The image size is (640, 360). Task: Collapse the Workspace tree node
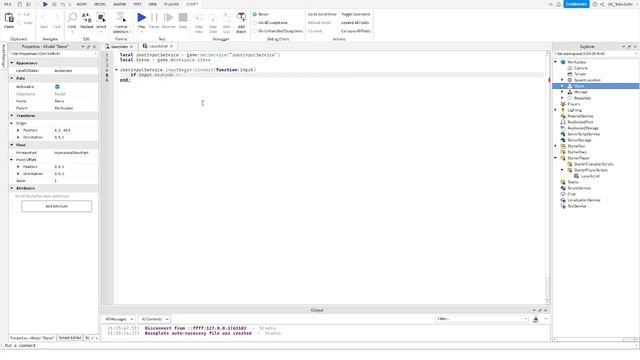pyautogui.click(x=556, y=62)
